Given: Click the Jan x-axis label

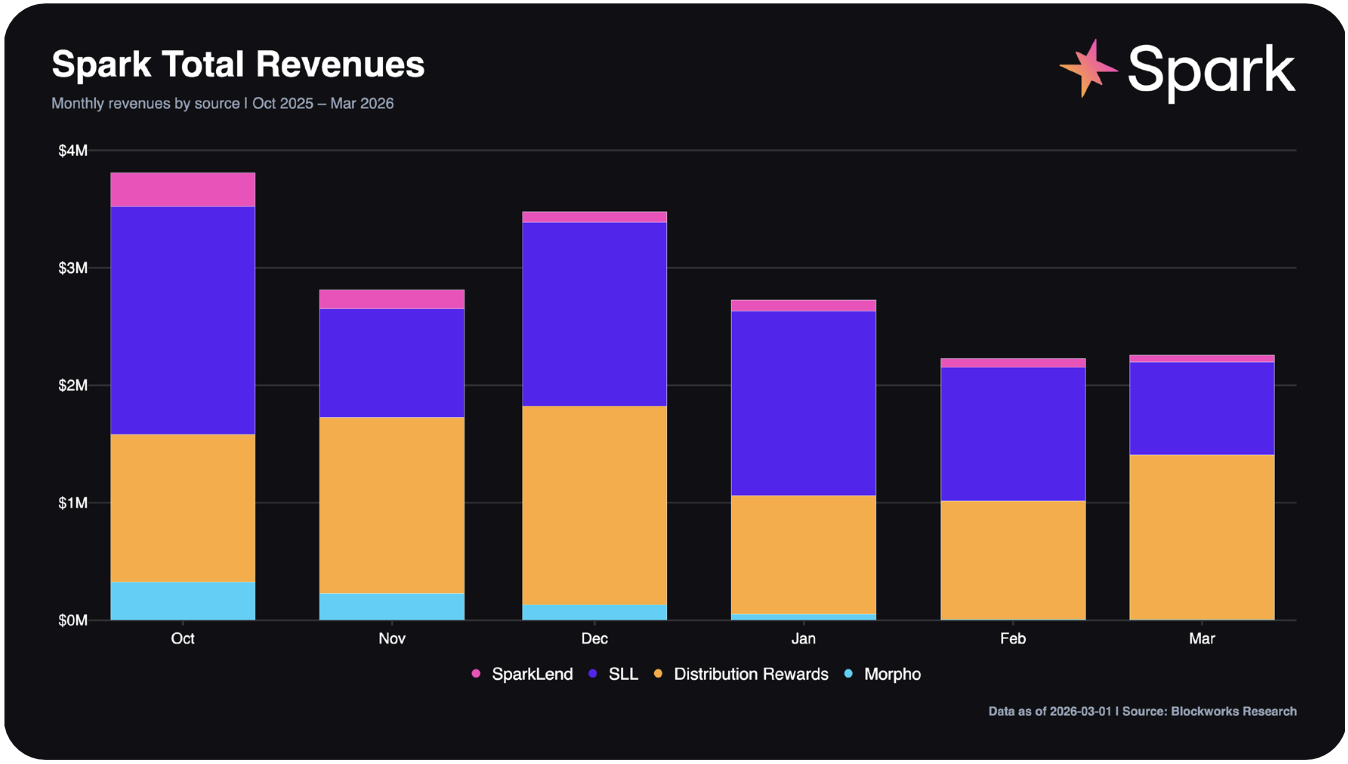Looking at the screenshot, I should (804, 639).
